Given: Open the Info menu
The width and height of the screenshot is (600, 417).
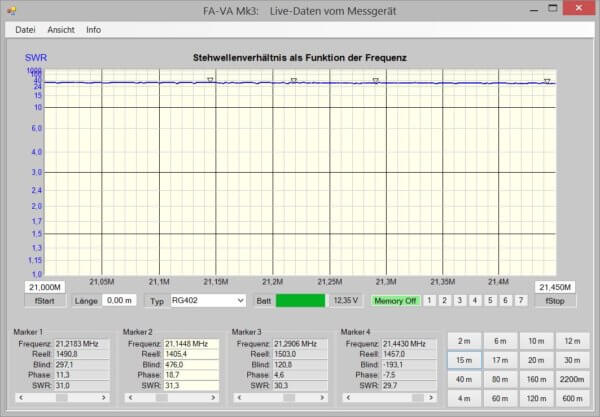Looking at the screenshot, I should tap(93, 30).
